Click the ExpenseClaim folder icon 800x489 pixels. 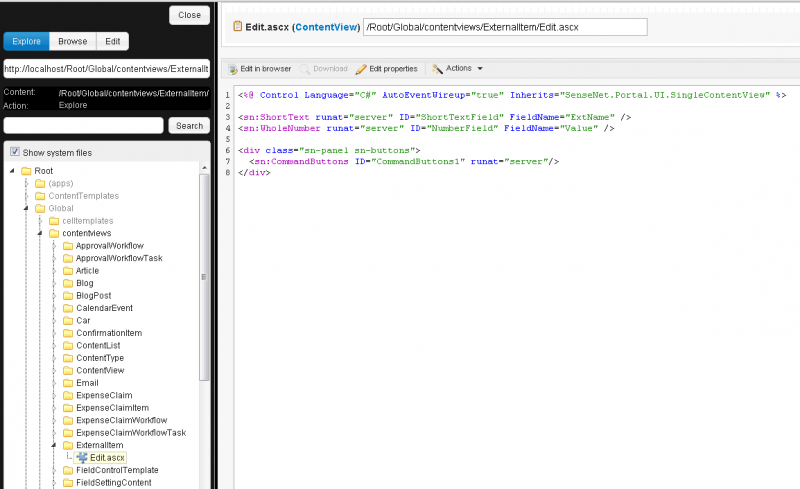point(68,396)
